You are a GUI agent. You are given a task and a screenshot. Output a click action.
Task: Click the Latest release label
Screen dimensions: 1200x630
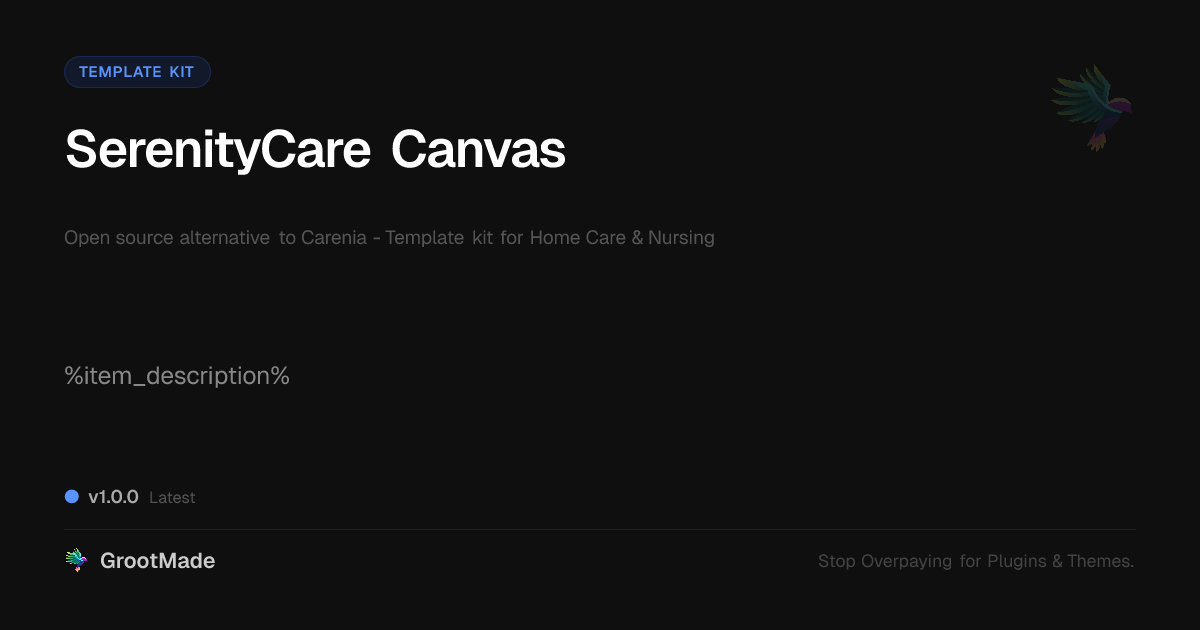(172, 498)
